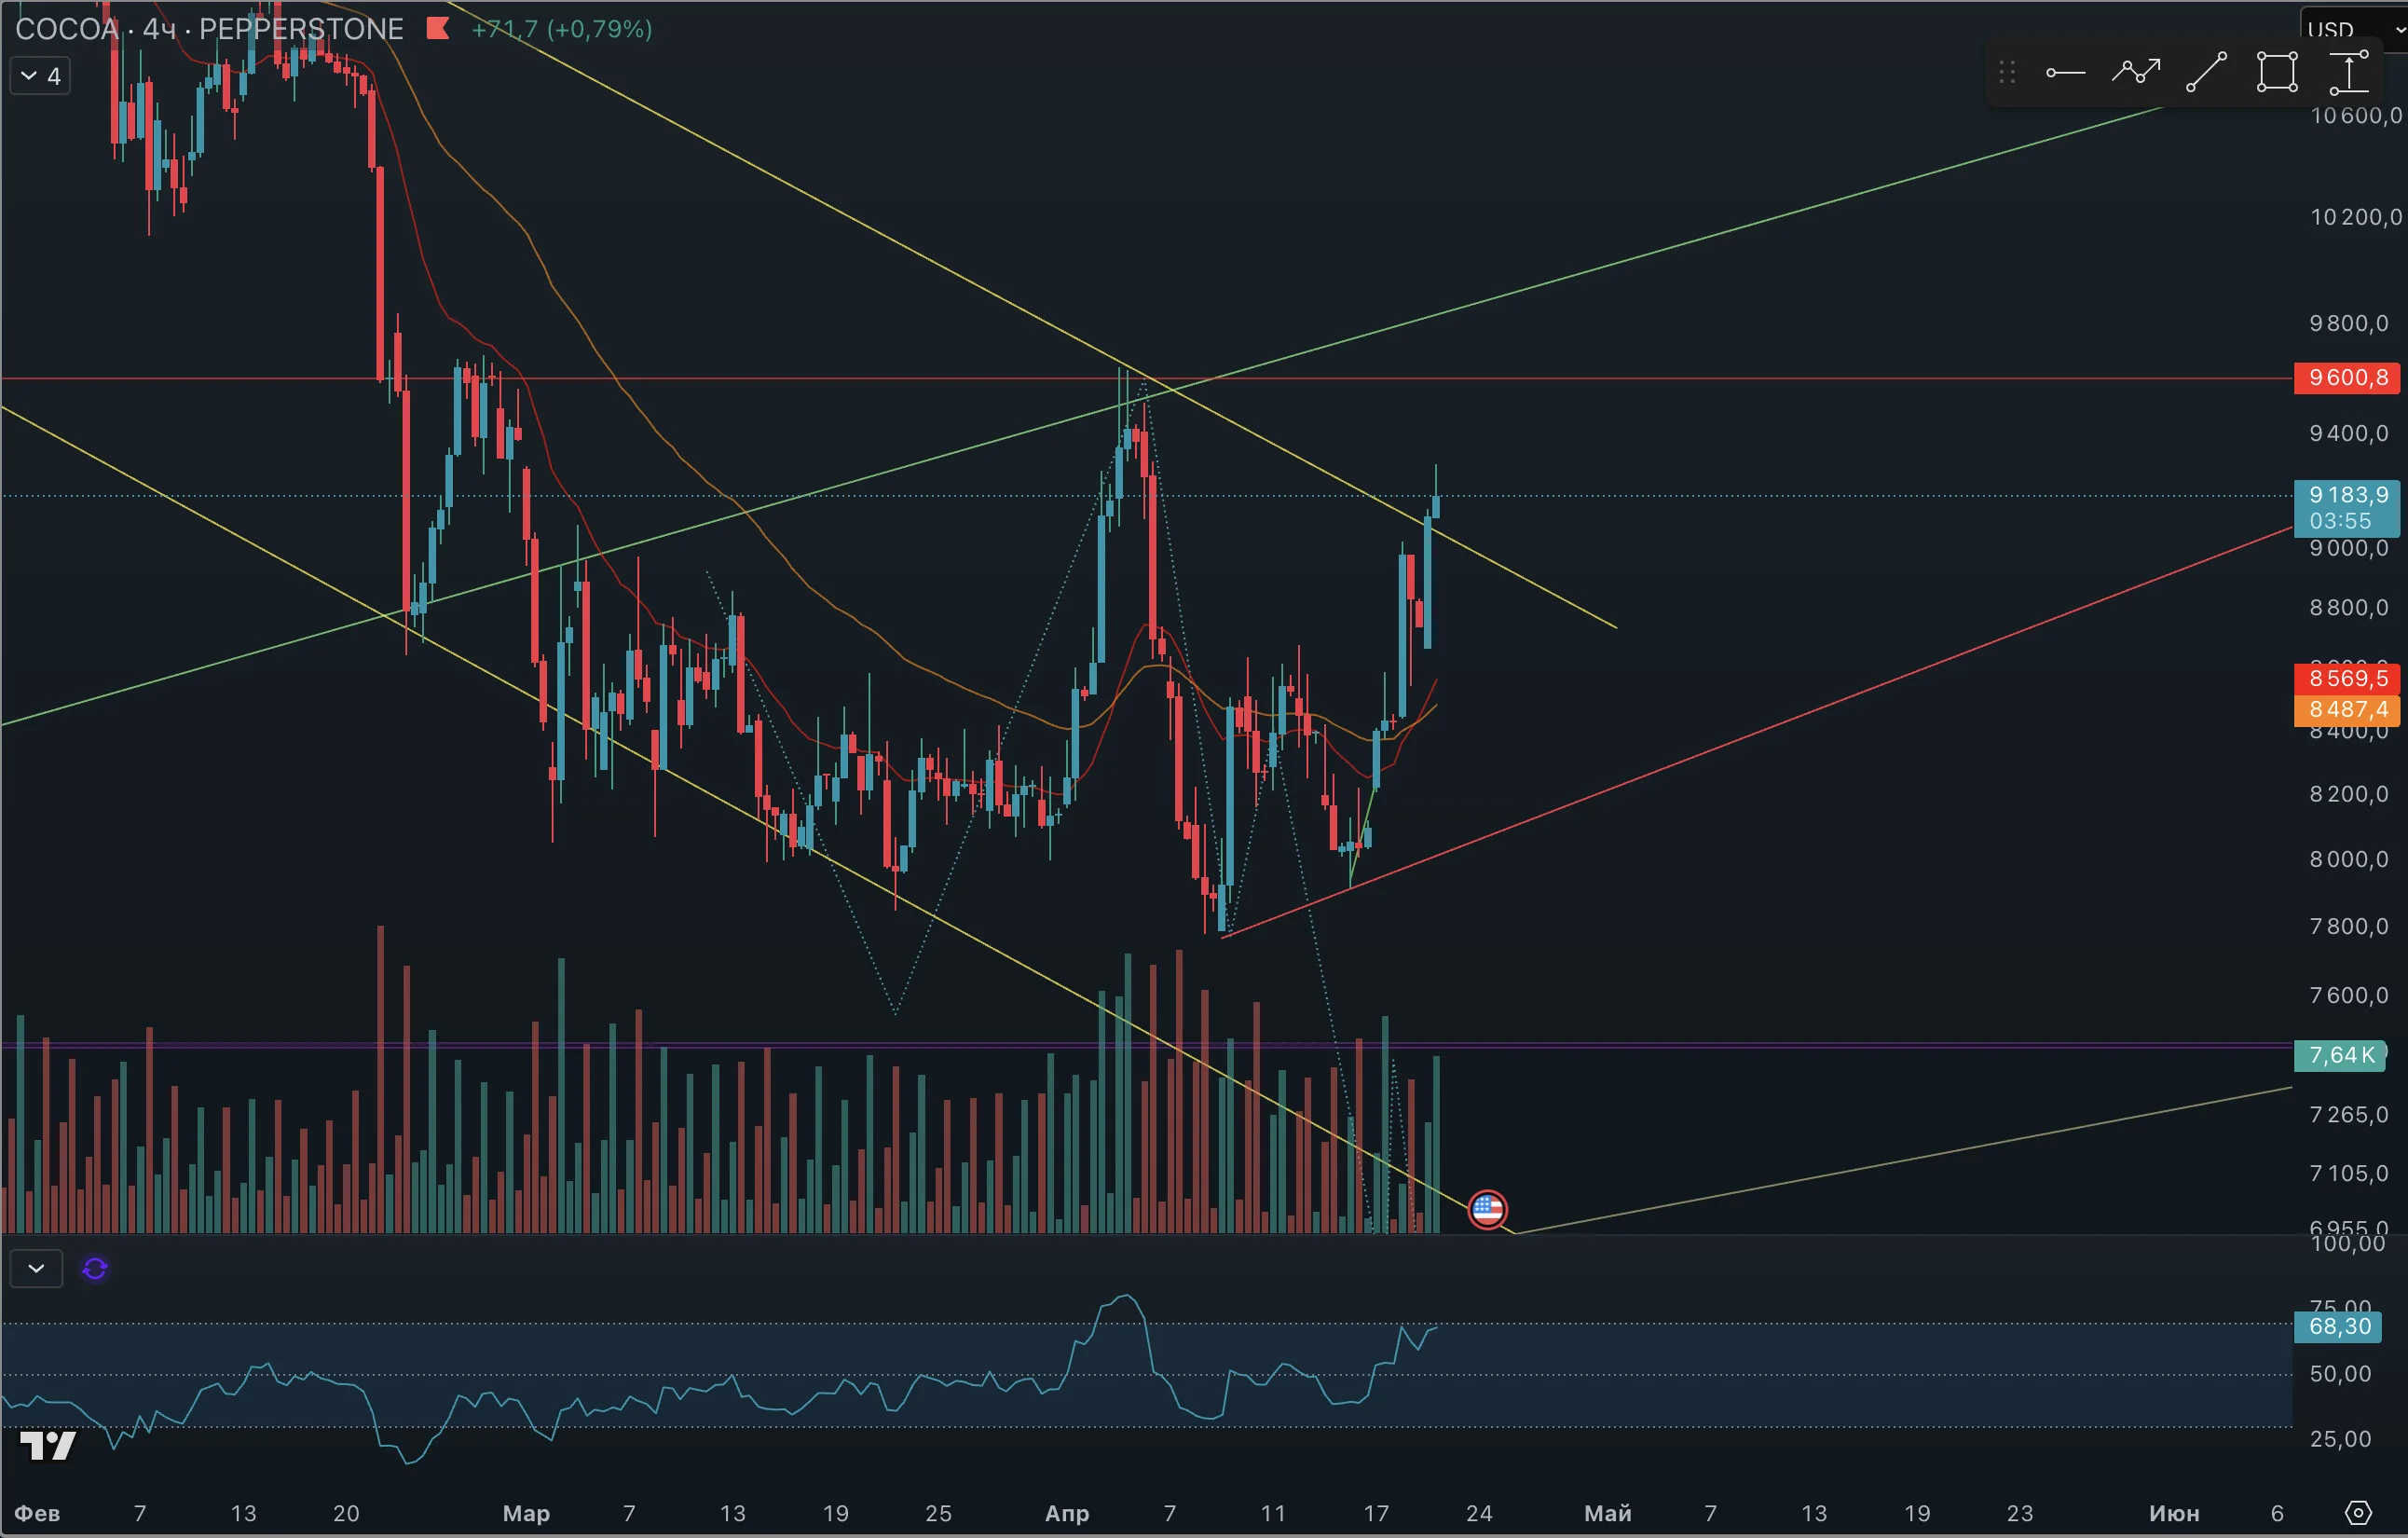Click the volume label 7,64 K
2408x1538 pixels.
2341,1055
